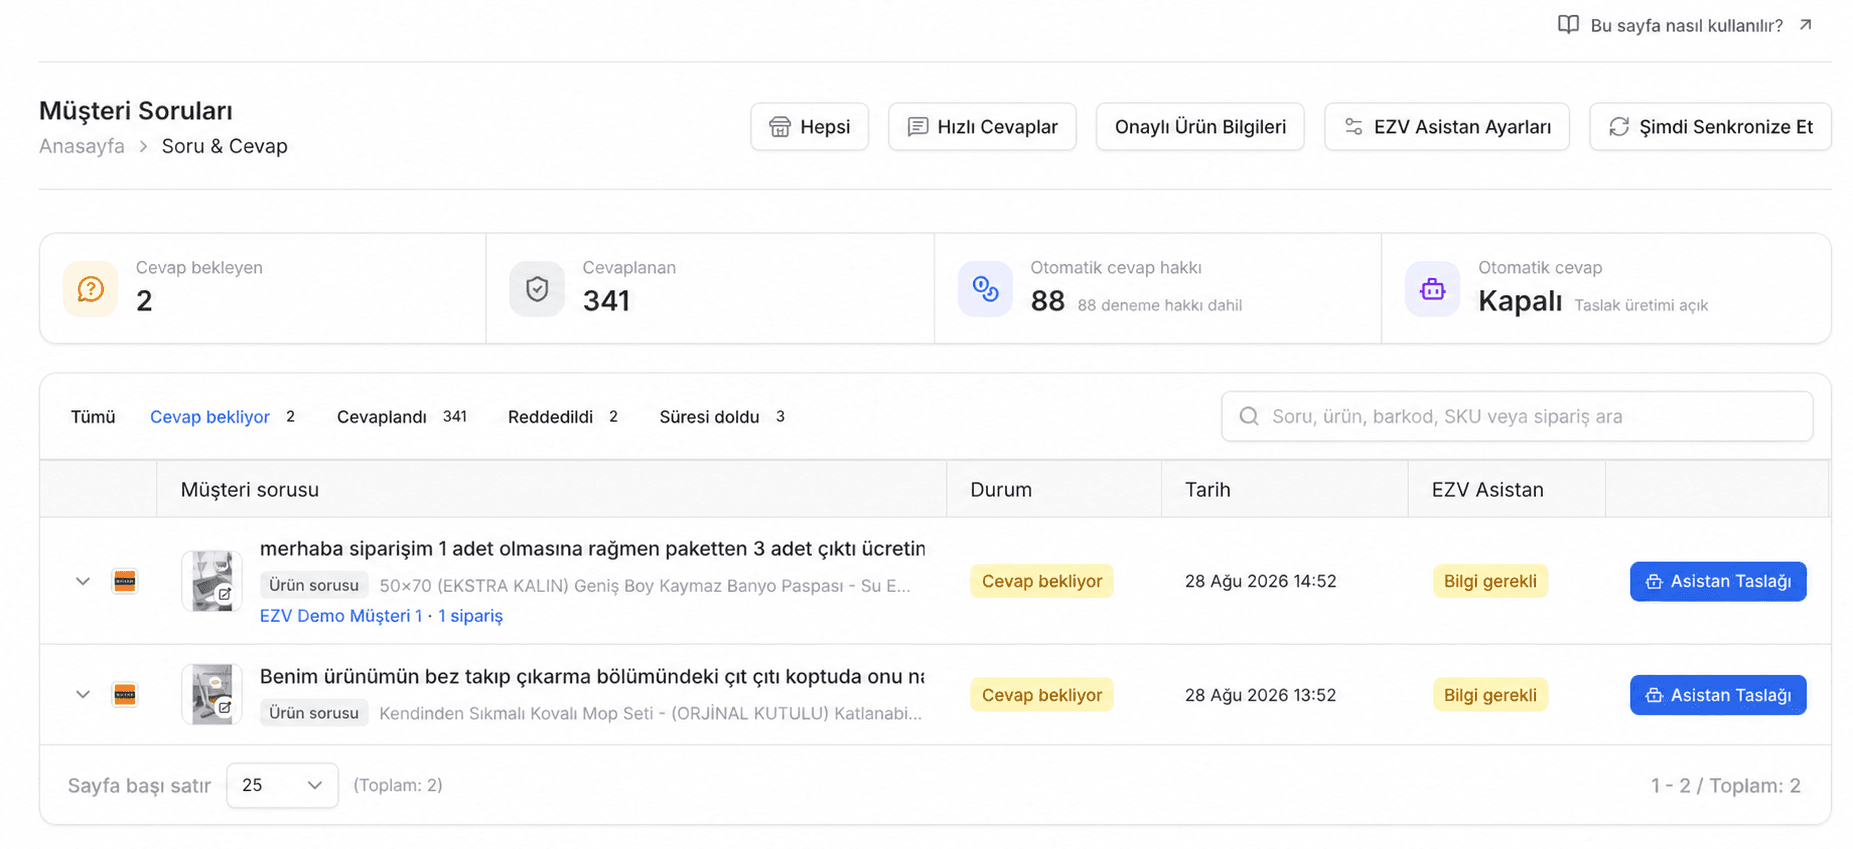Open the Cevaplandı tab
This screenshot has width=1853, height=849.
click(x=402, y=417)
